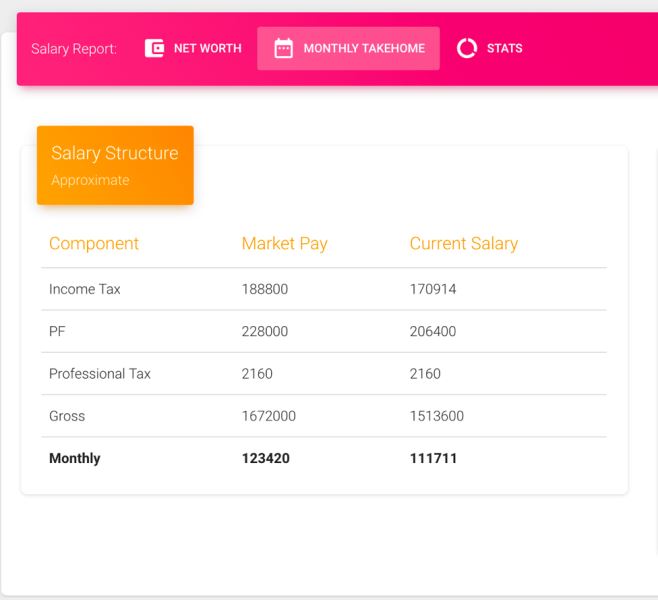658x600 pixels.
Task: Click the Component column header
Action: coord(94,243)
